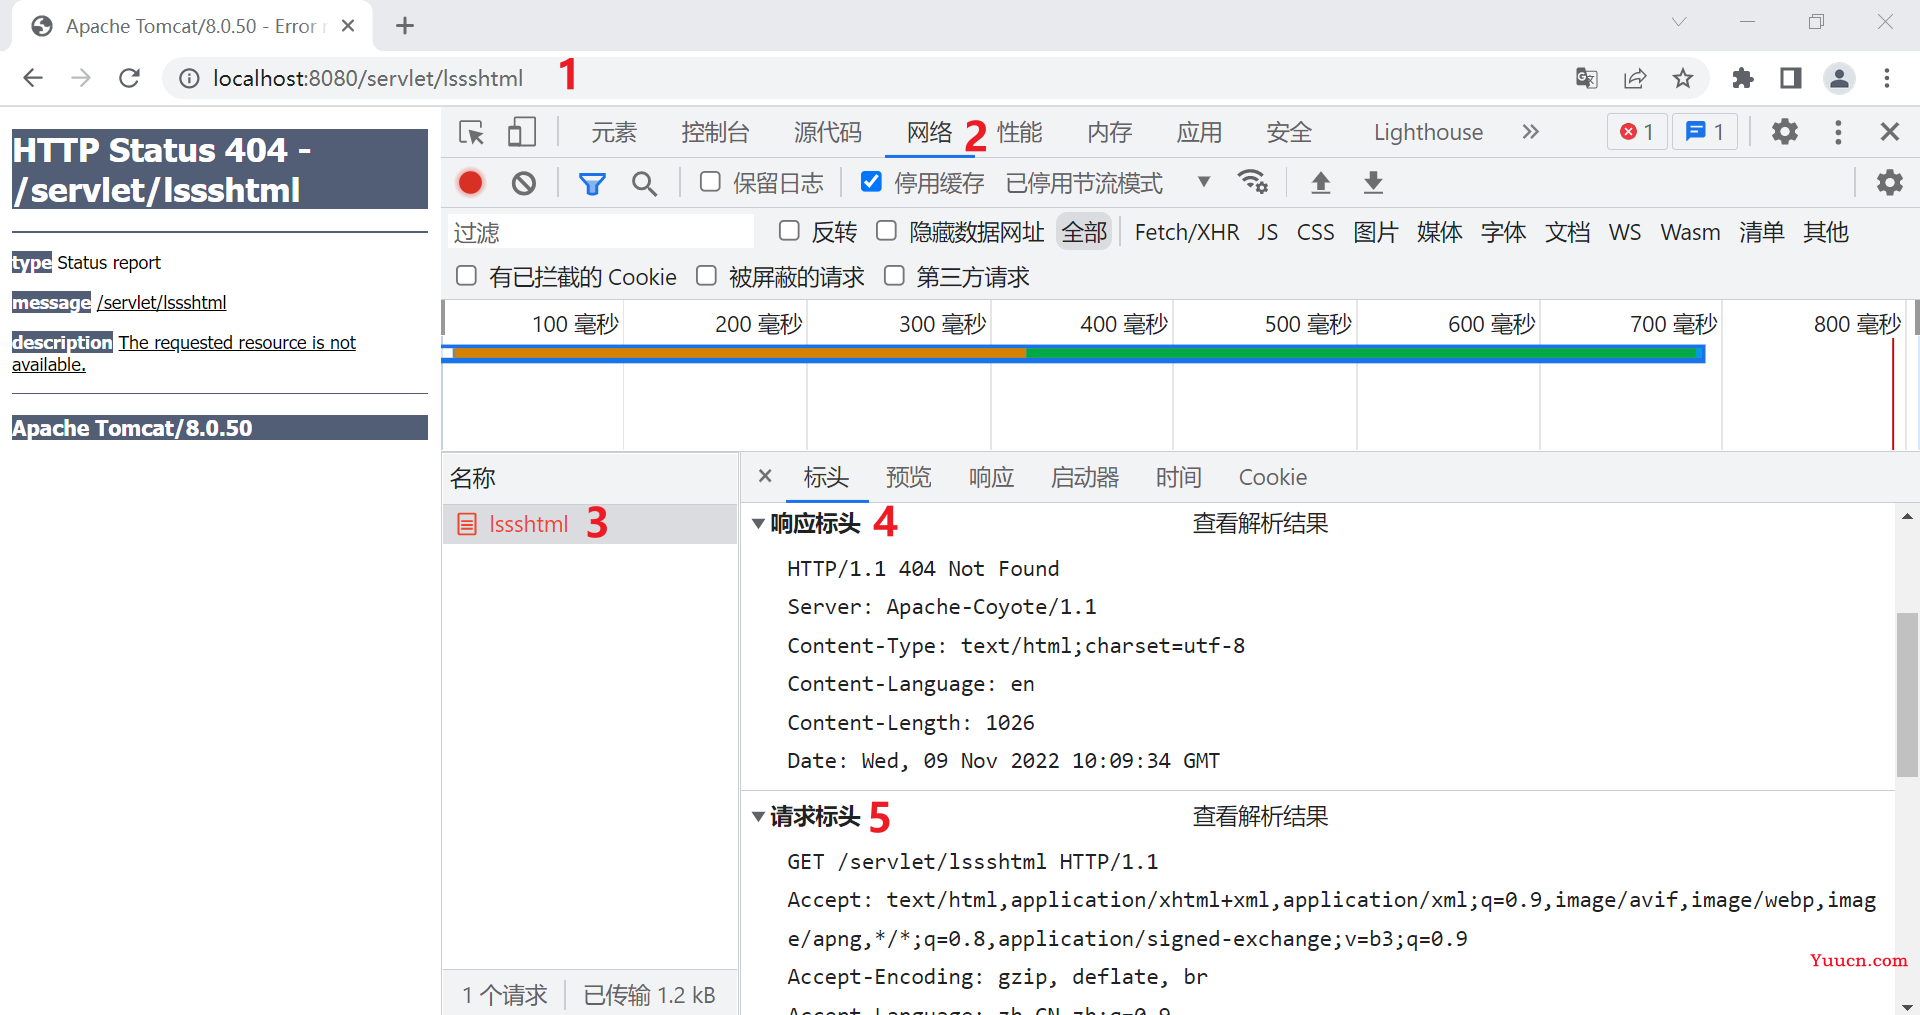The width and height of the screenshot is (1920, 1015).
Task: Filter requests by JS type
Action: 1268,232
